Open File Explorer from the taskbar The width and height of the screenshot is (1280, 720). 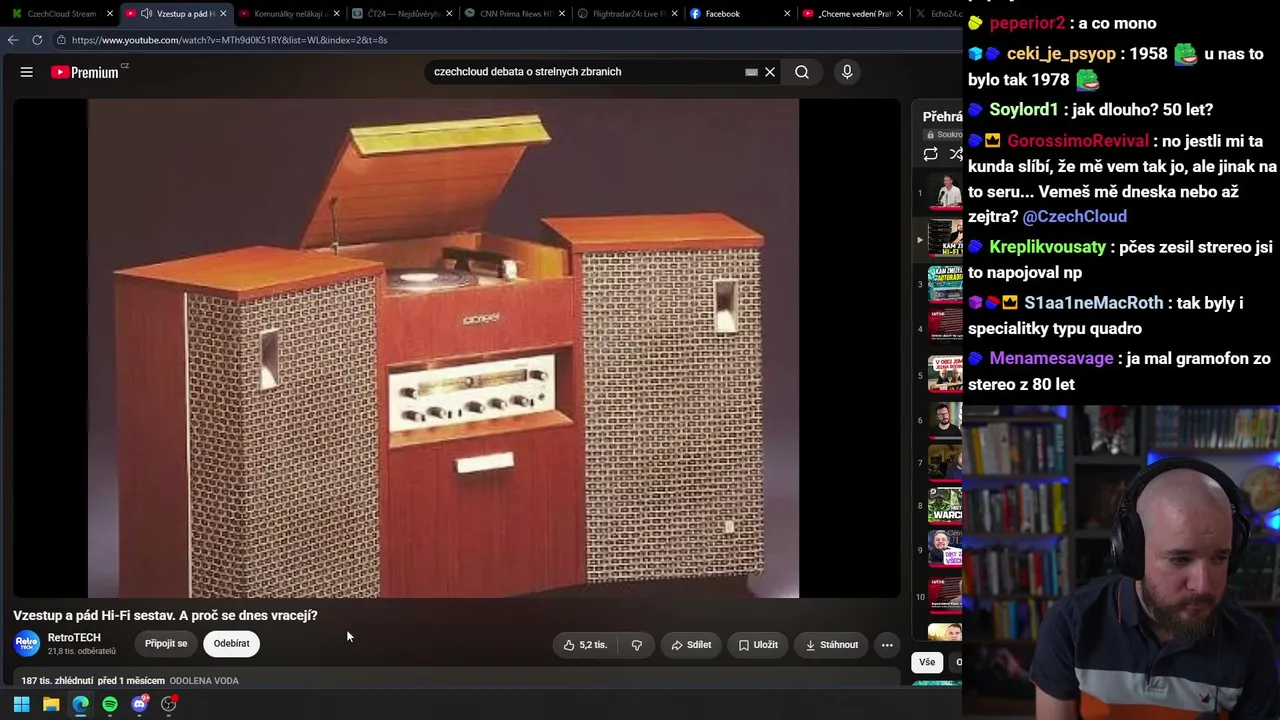pos(51,704)
